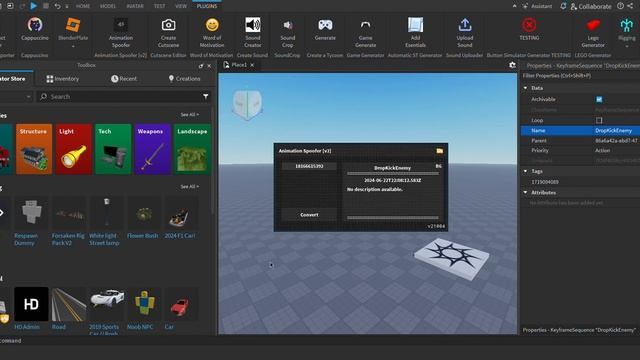
Task: Select the Noob NPC model thumbnail
Action: click(x=144, y=304)
